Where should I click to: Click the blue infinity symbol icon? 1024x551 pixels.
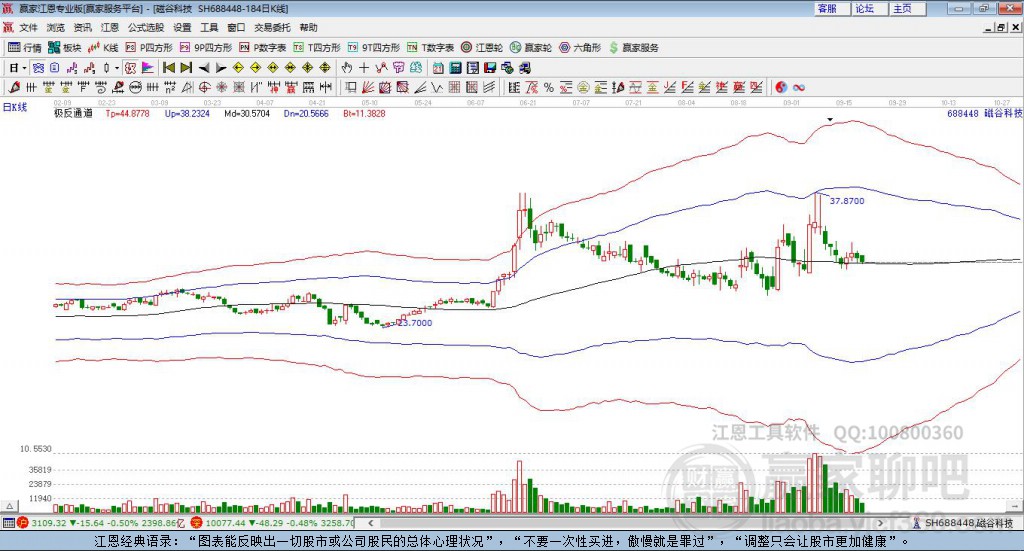799,87
